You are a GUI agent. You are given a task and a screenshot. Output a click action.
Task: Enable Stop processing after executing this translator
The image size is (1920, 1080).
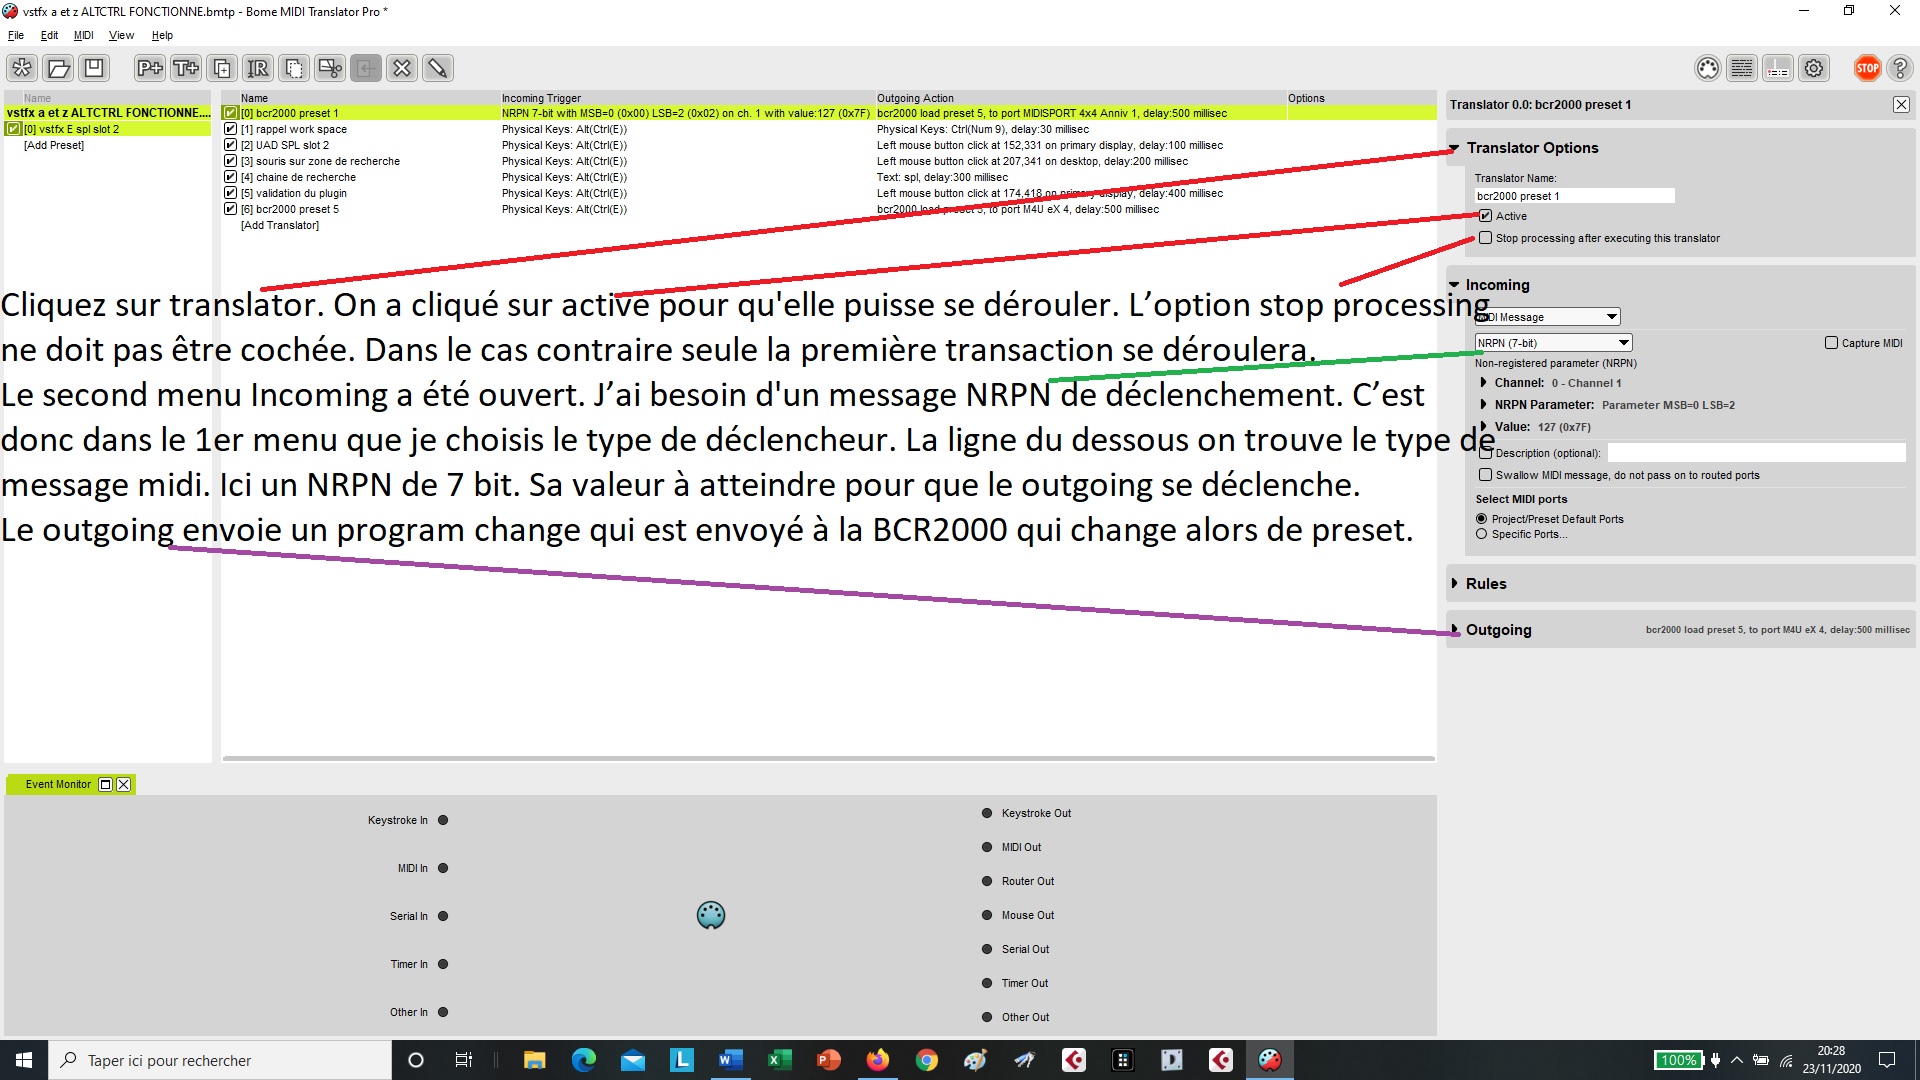(1486, 238)
